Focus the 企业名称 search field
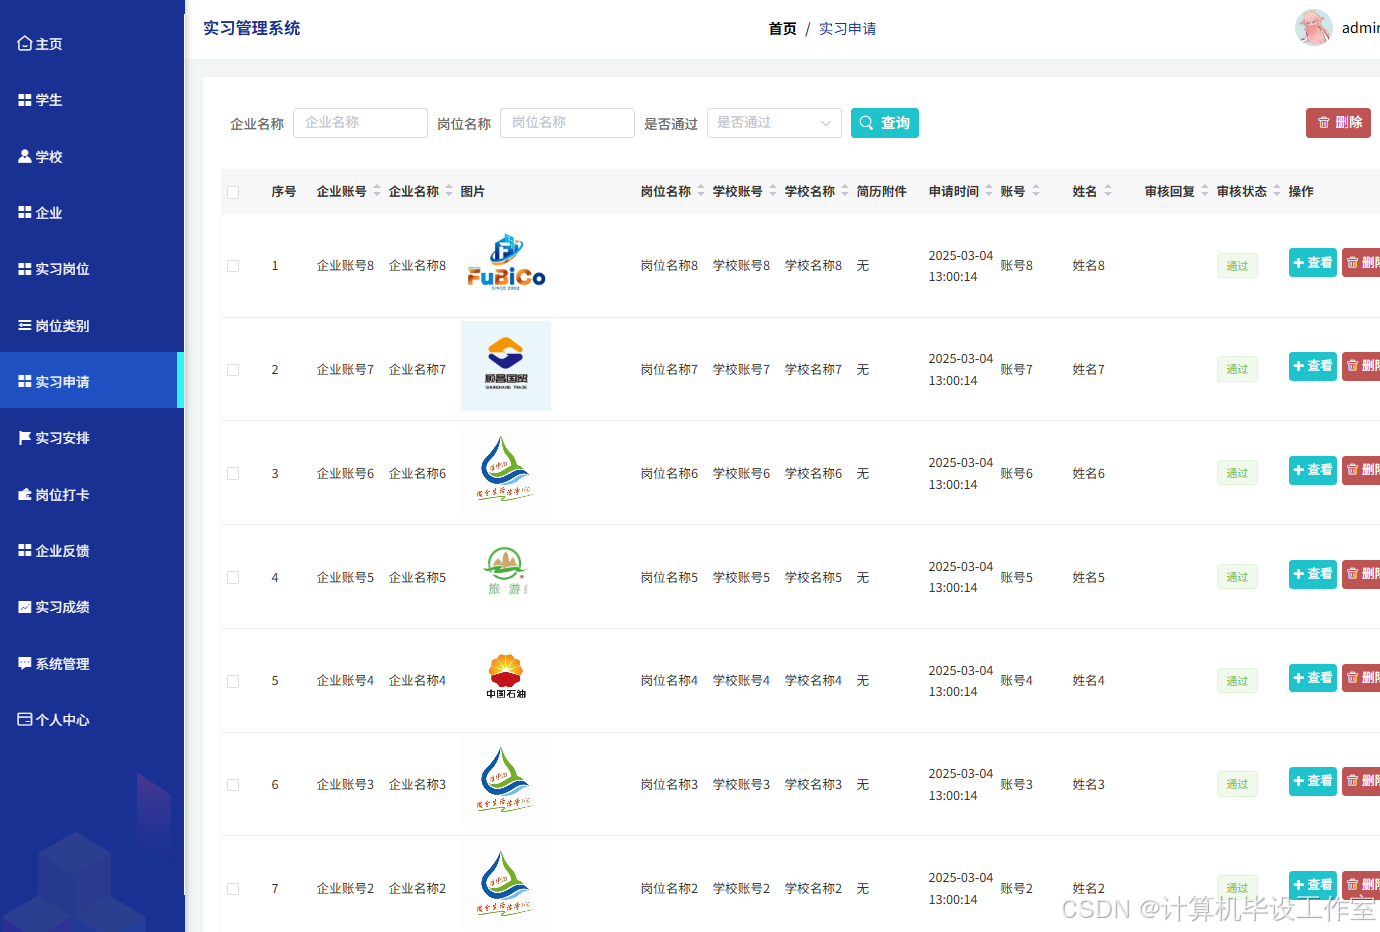 pos(360,123)
